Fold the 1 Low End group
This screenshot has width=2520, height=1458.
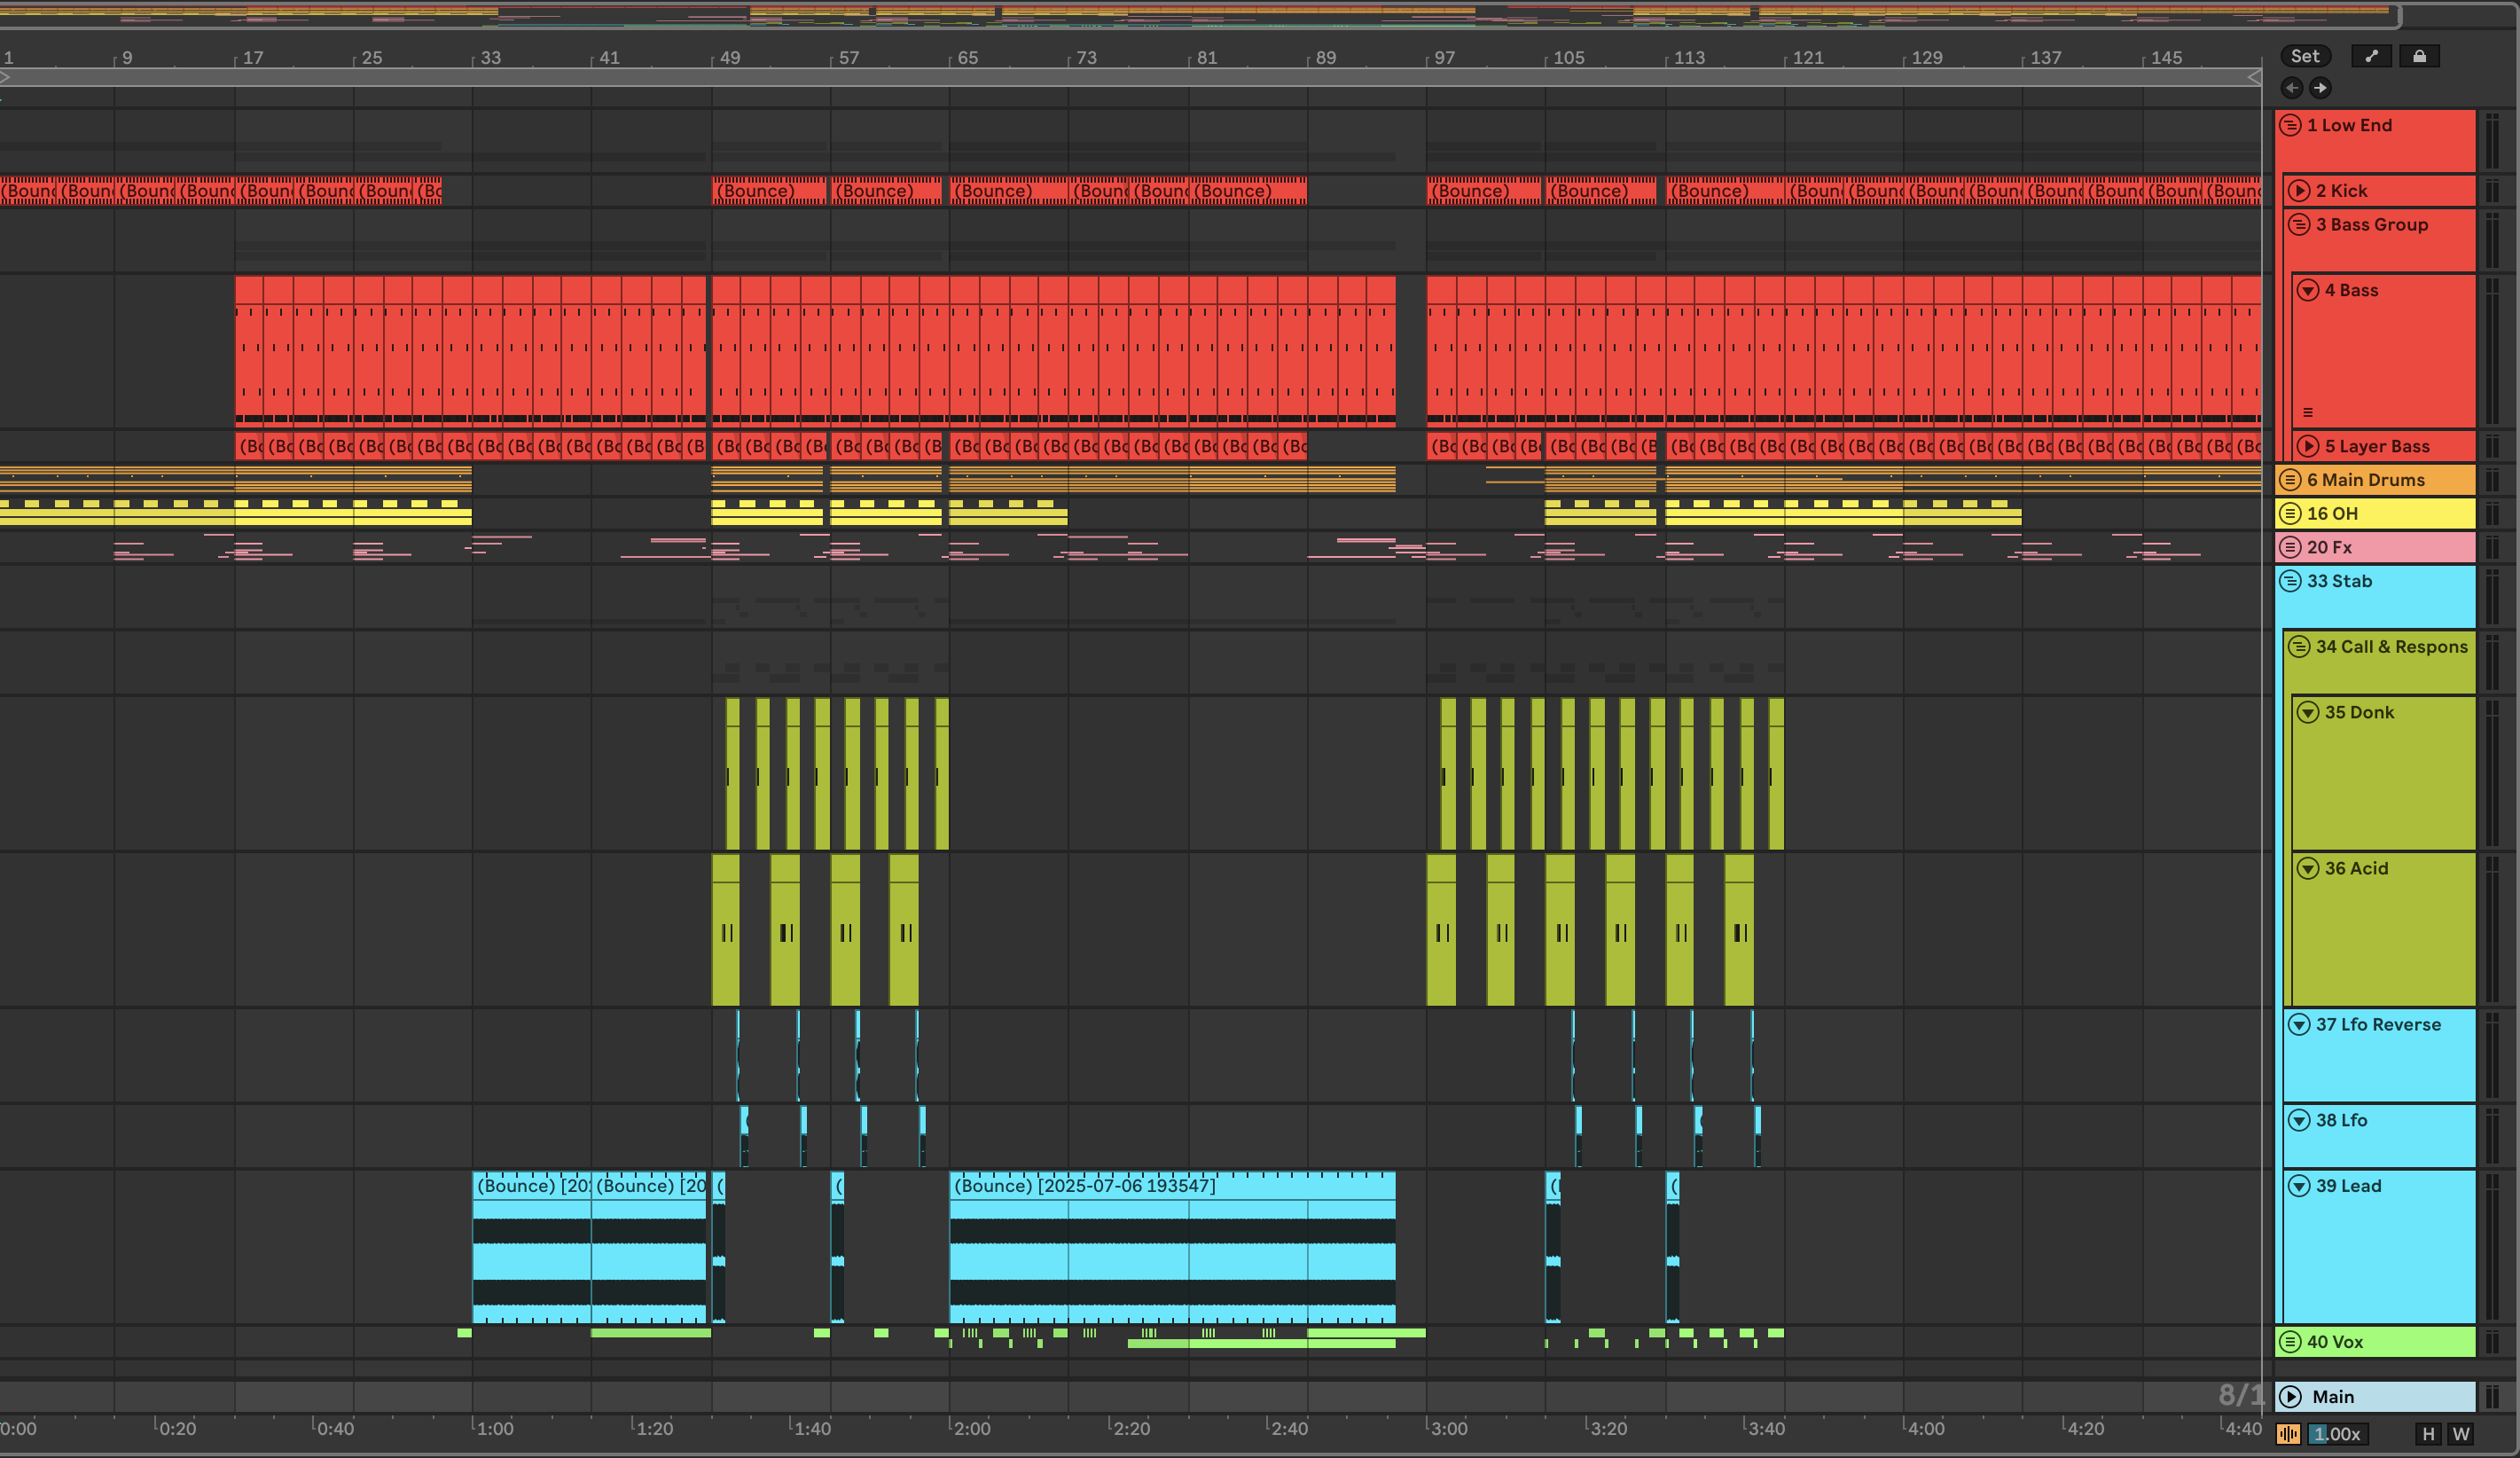pyautogui.click(x=2291, y=125)
